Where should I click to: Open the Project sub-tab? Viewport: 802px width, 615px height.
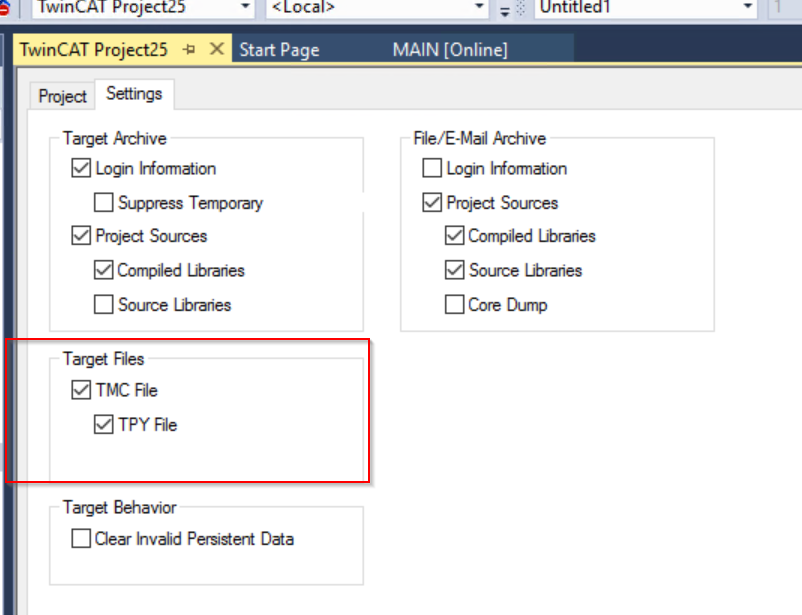[62, 96]
